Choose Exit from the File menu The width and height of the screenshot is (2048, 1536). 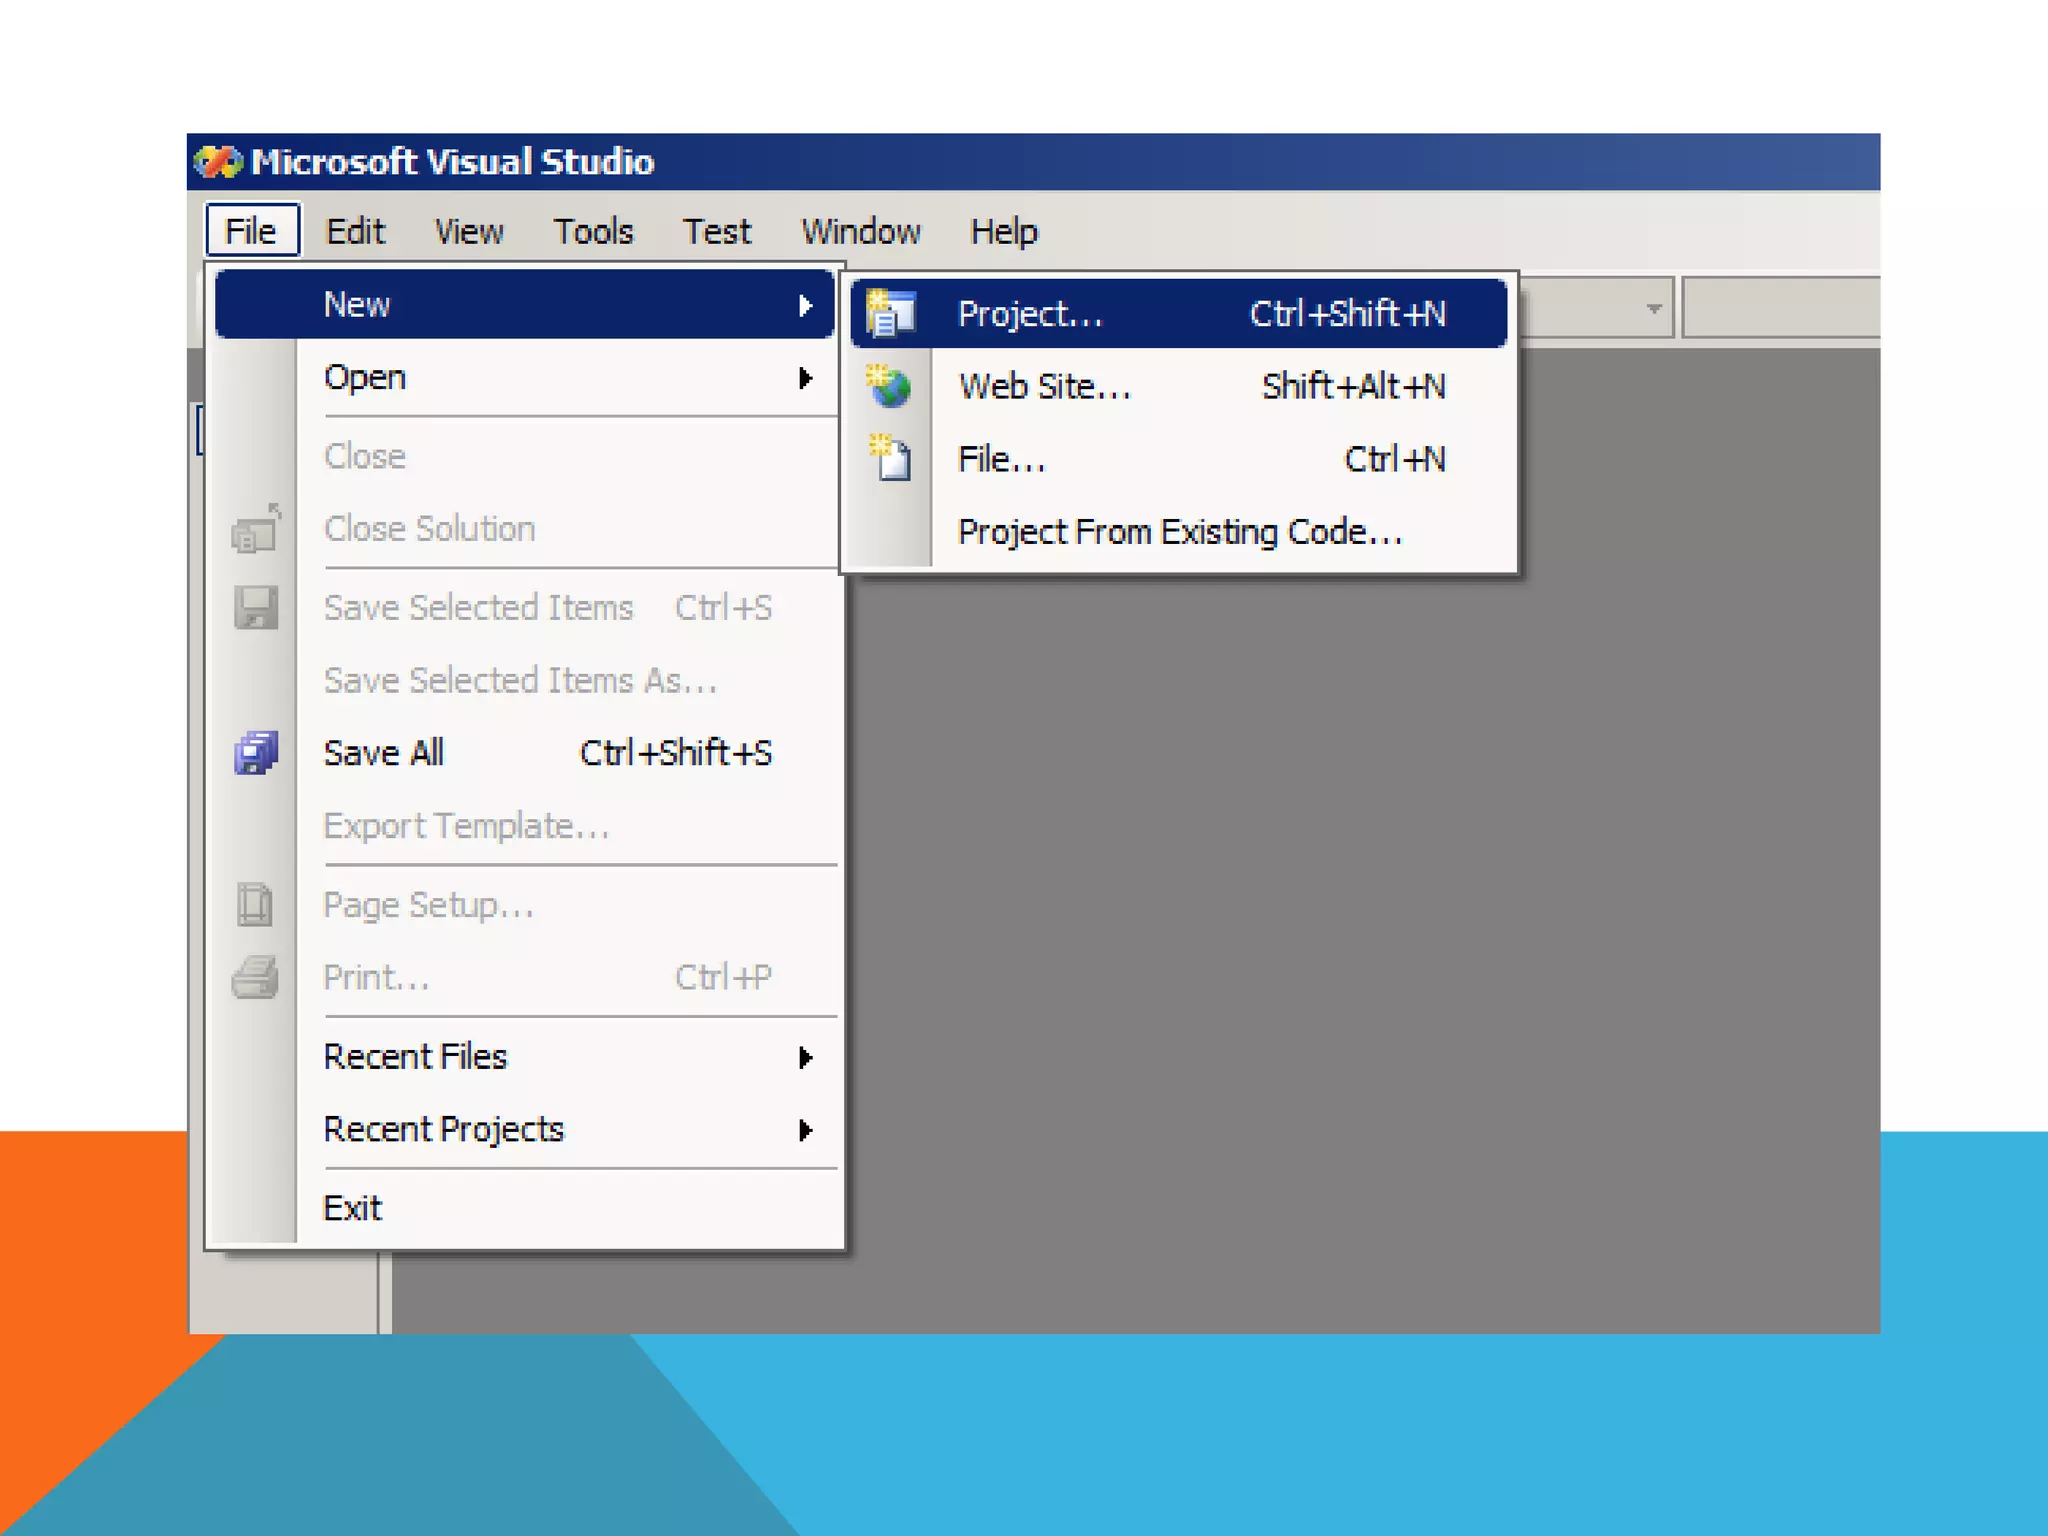click(x=352, y=1208)
